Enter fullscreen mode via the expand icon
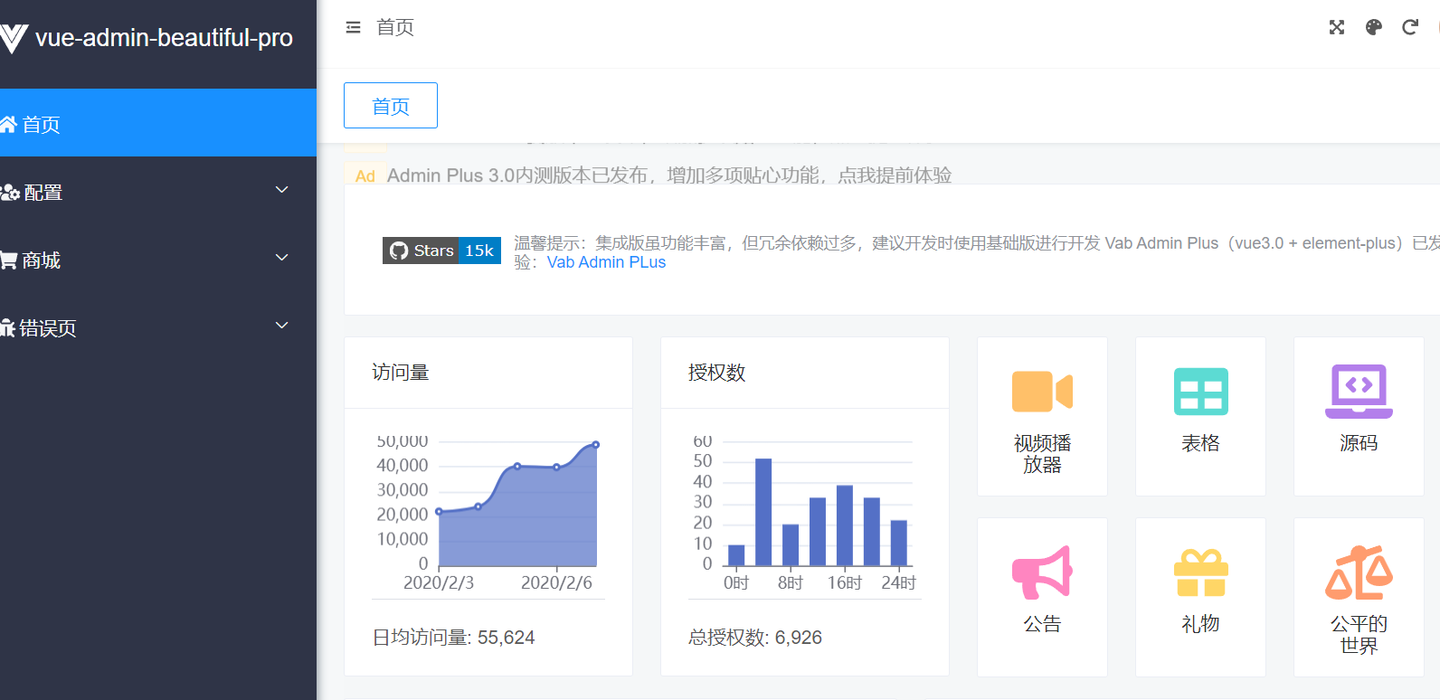The image size is (1440, 700). coord(1337,27)
